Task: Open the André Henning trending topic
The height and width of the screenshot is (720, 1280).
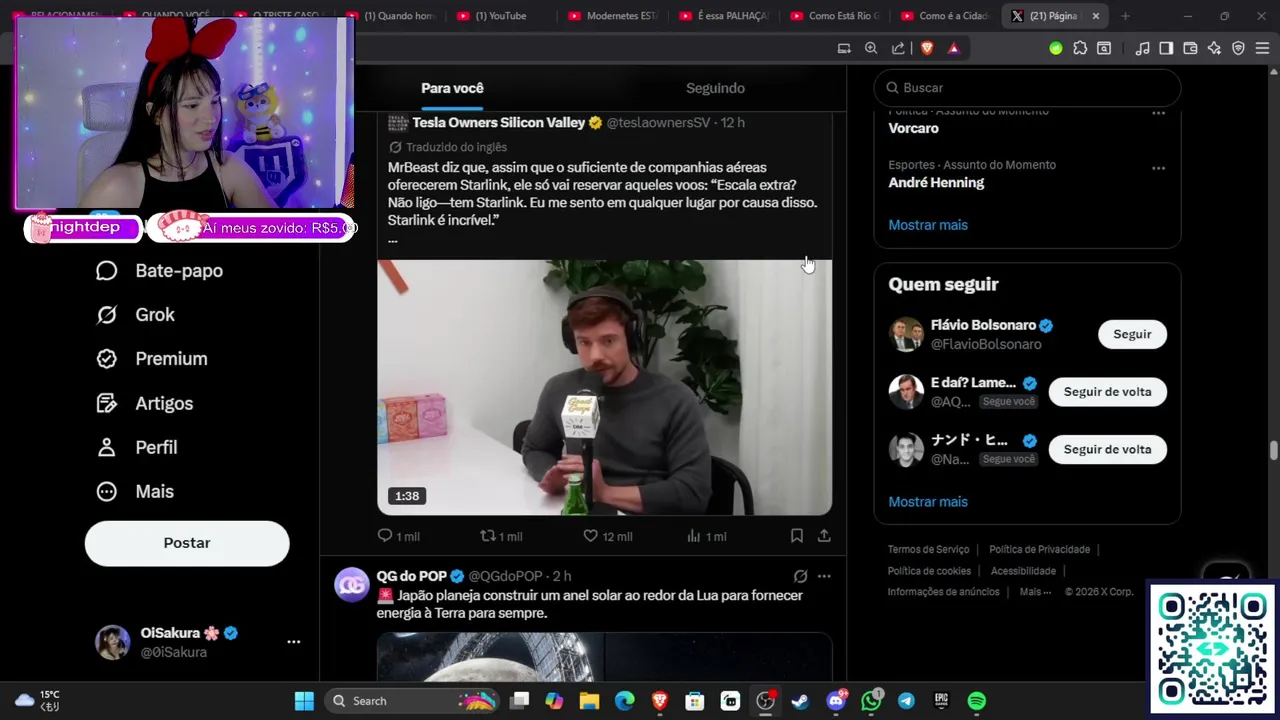Action: click(x=936, y=183)
